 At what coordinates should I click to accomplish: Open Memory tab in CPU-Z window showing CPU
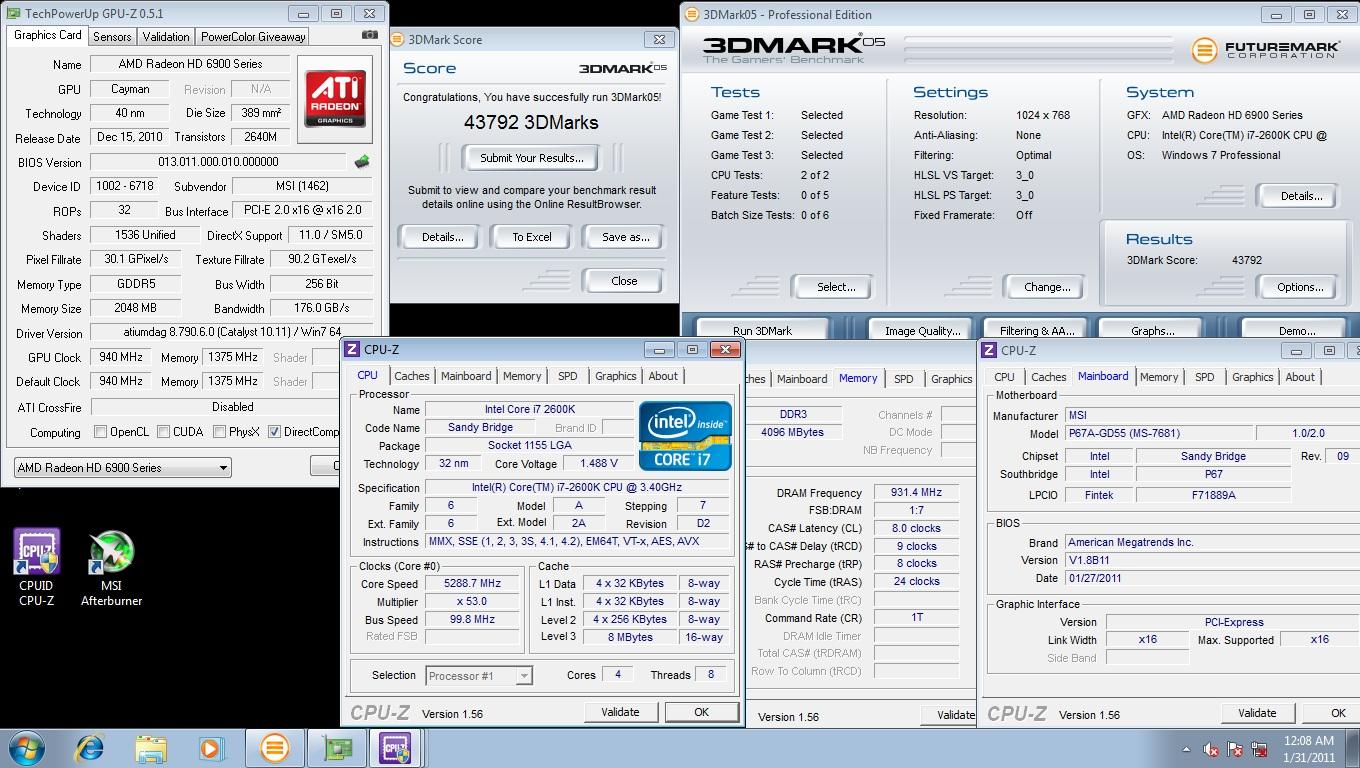[522, 376]
